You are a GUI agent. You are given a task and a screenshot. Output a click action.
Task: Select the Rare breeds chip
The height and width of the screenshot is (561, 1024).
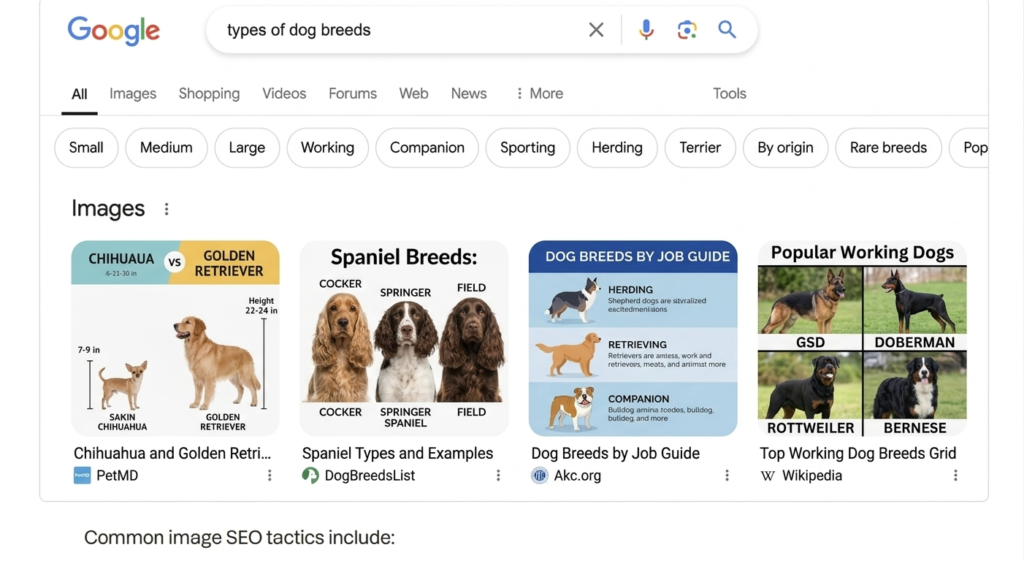[x=888, y=148]
